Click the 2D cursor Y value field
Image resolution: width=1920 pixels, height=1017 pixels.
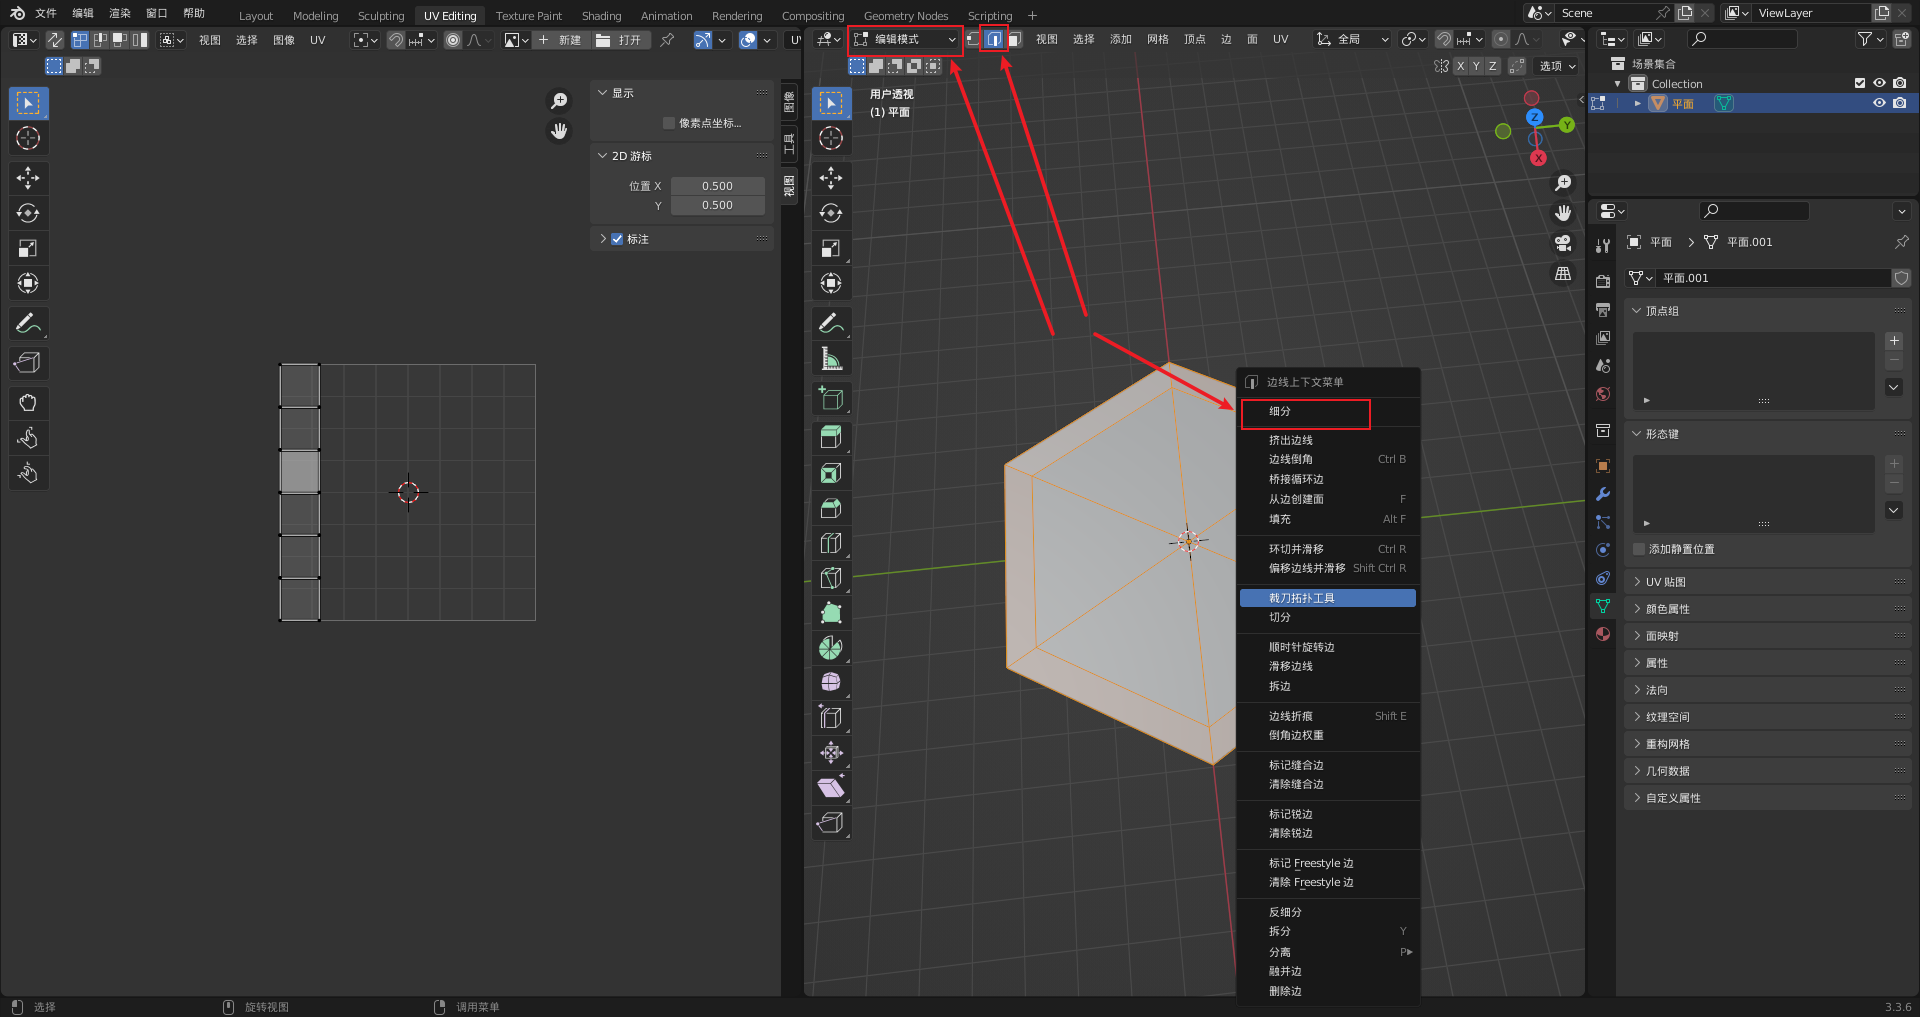pos(717,205)
